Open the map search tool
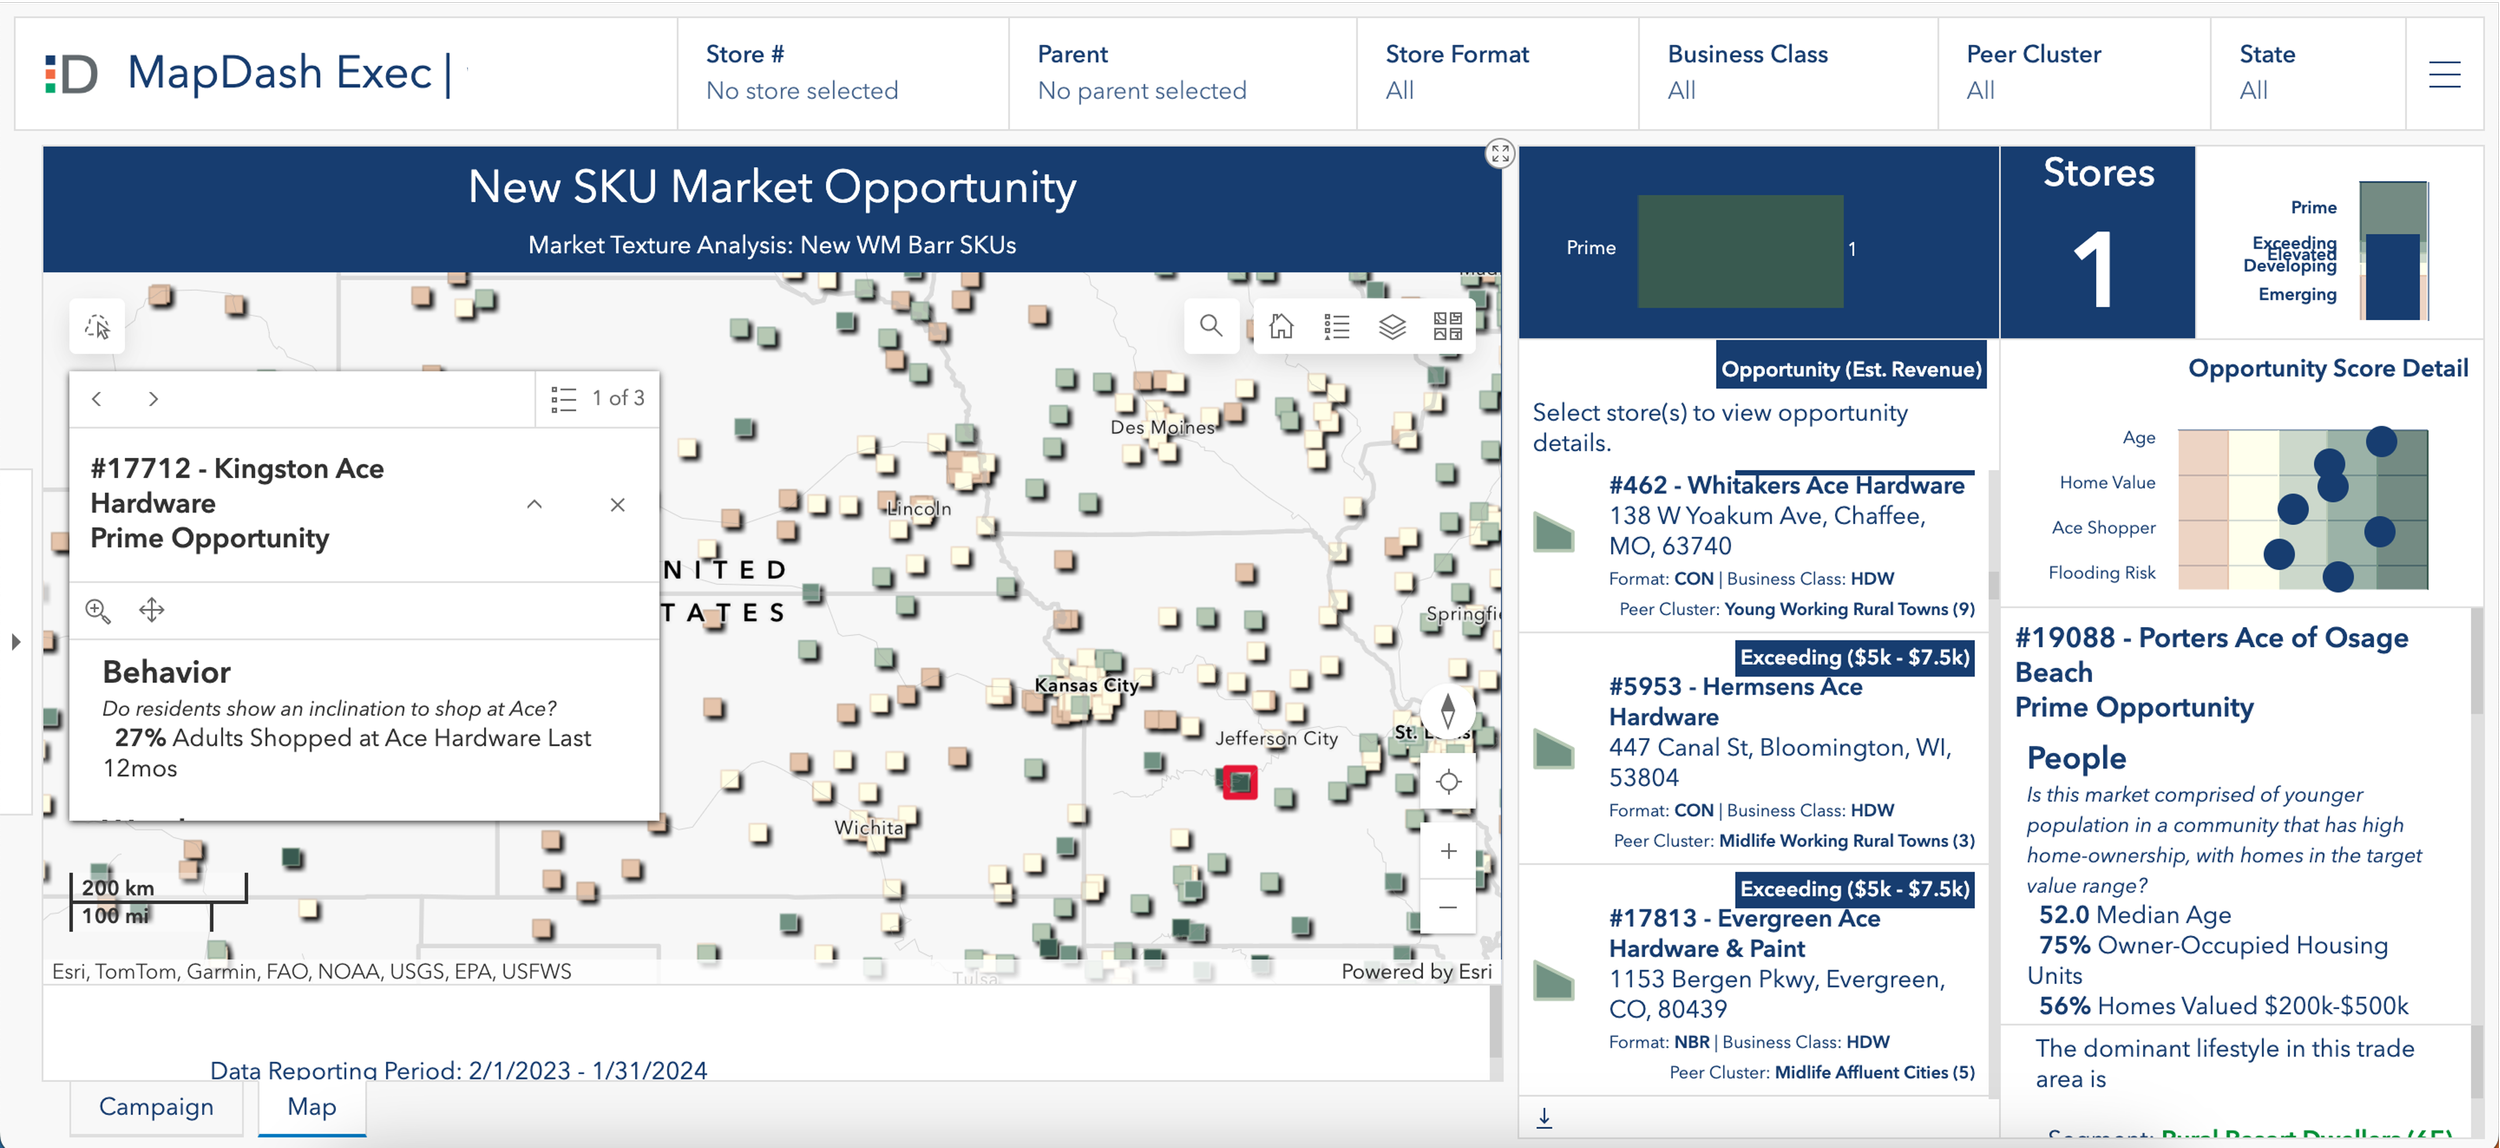The image size is (2500, 1148). click(1211, 326)
